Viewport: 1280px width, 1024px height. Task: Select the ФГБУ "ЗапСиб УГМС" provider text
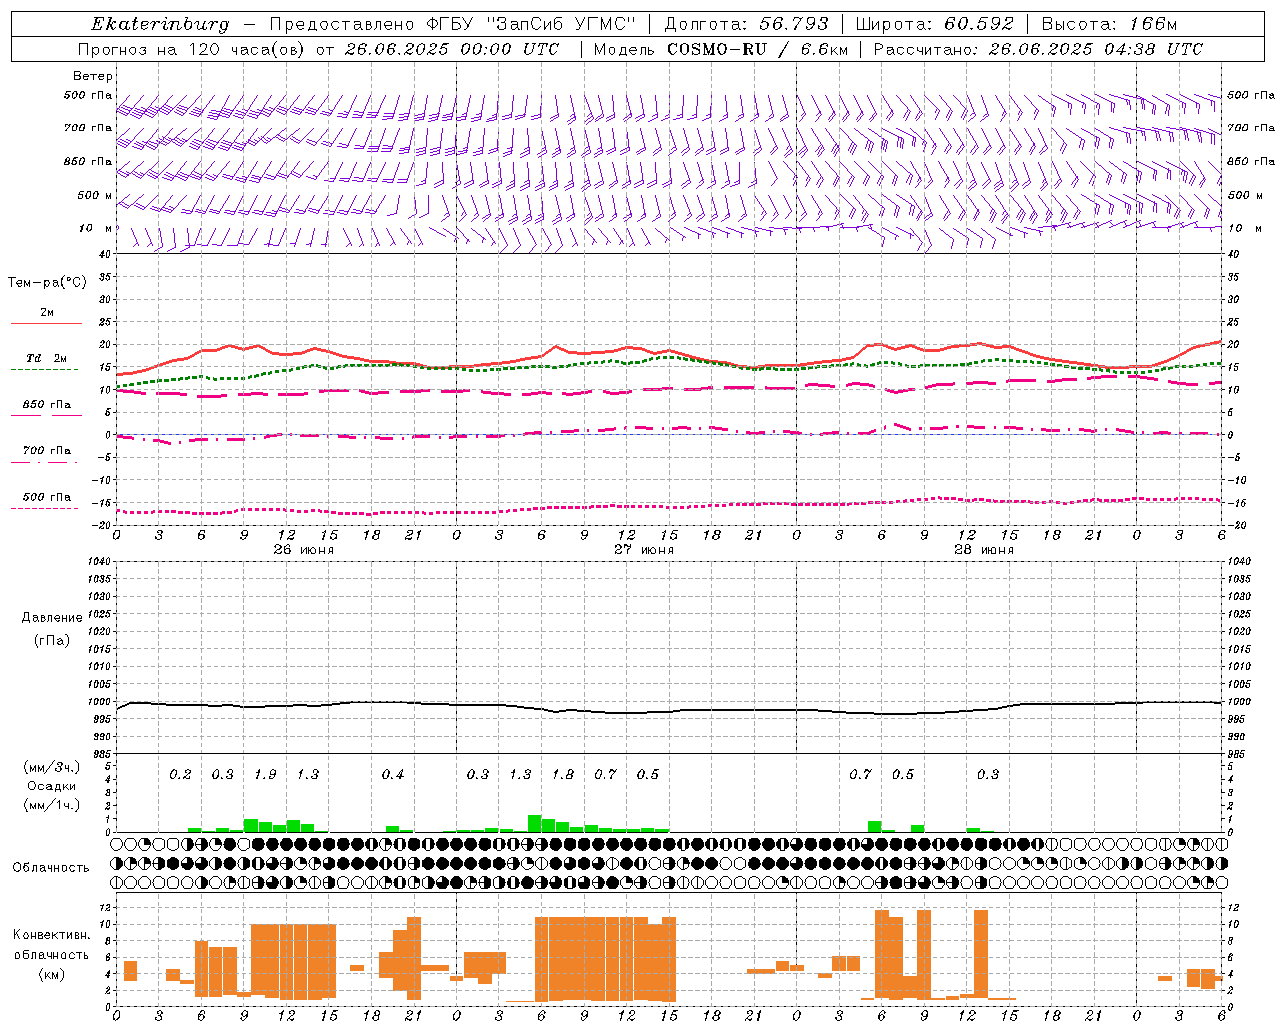533,24
